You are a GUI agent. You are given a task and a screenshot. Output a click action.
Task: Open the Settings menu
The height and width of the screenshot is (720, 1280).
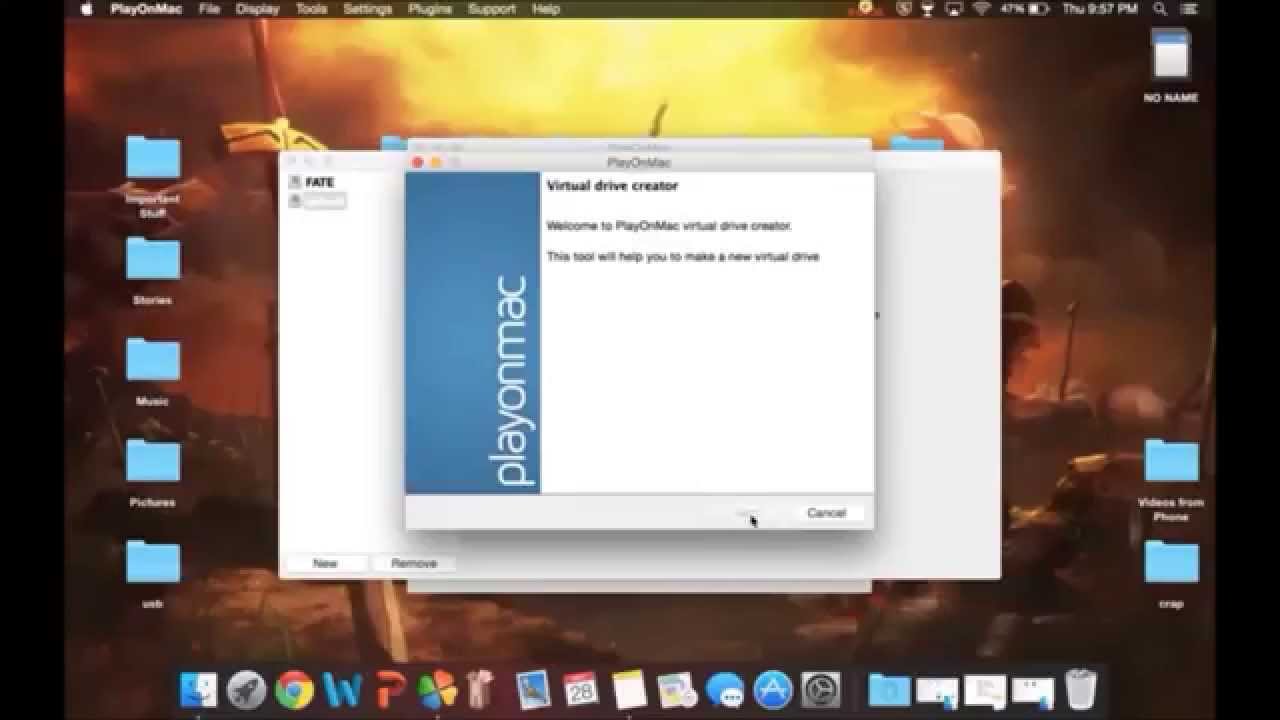coord(367,9)
